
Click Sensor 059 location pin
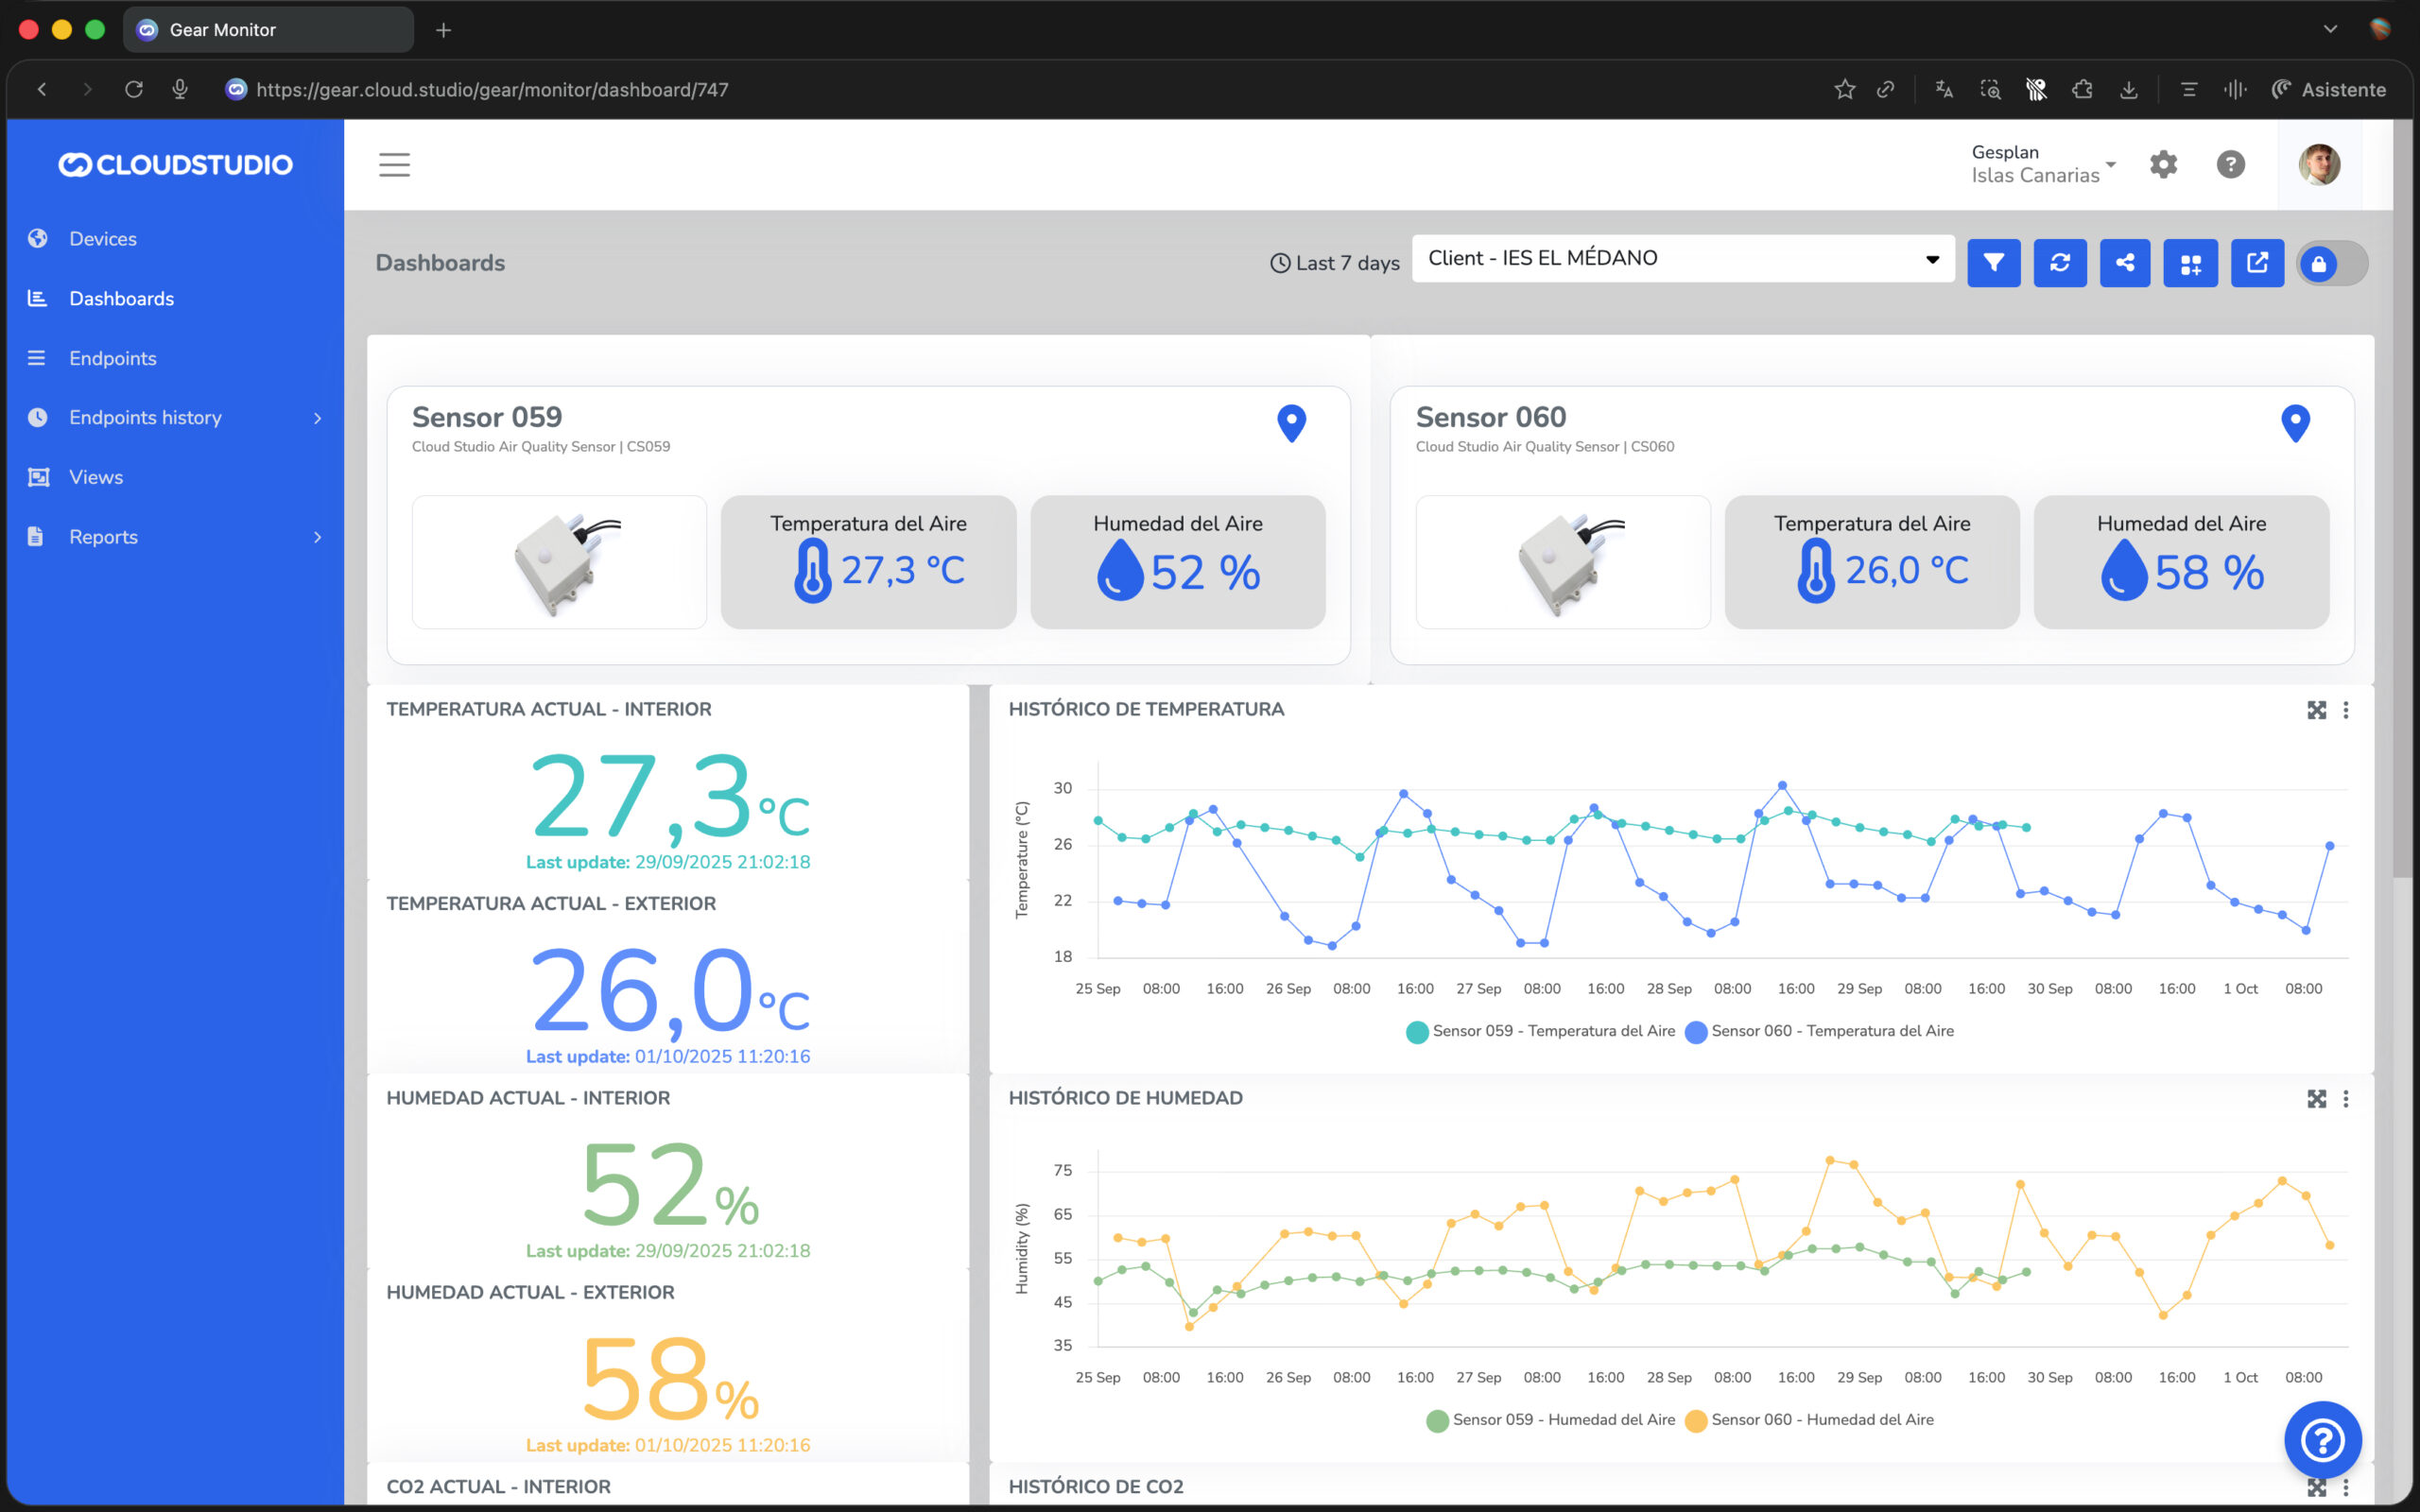tap(1291, 423)
